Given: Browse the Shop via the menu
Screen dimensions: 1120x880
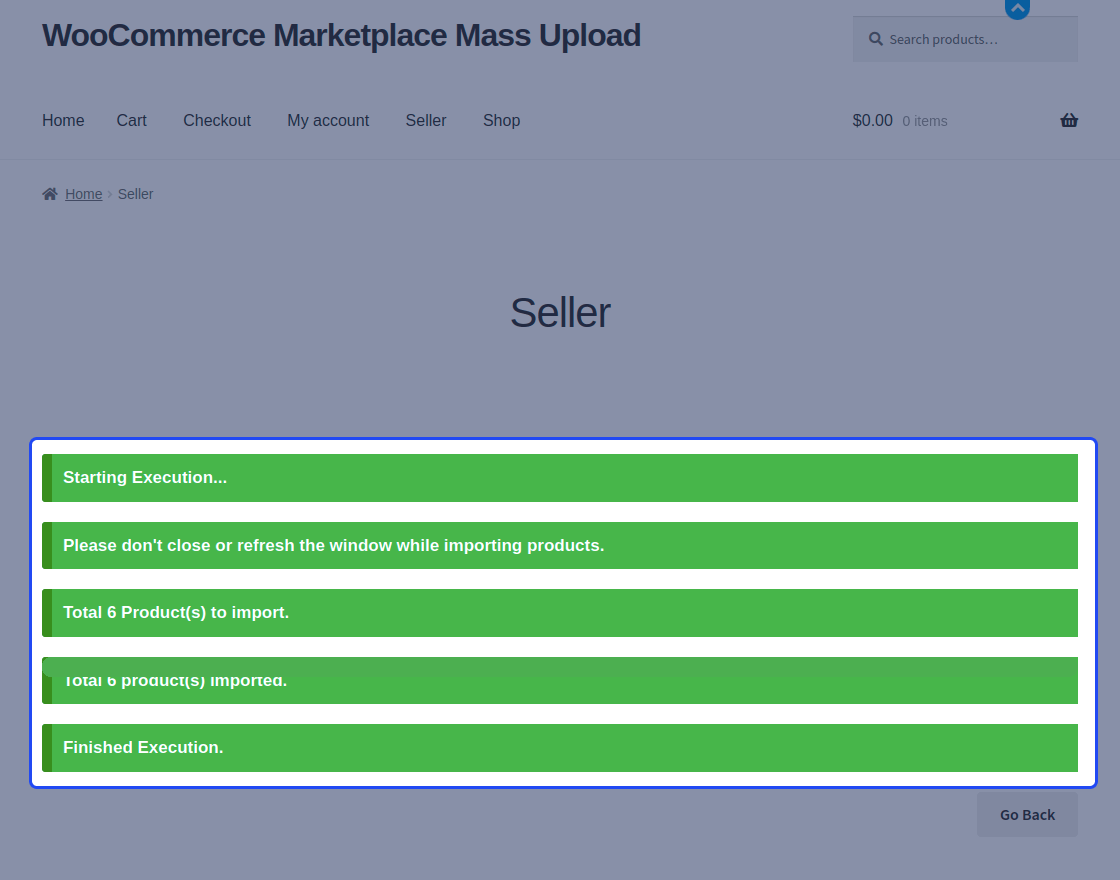Looking at the screenshot, I should tap(501, 120).
